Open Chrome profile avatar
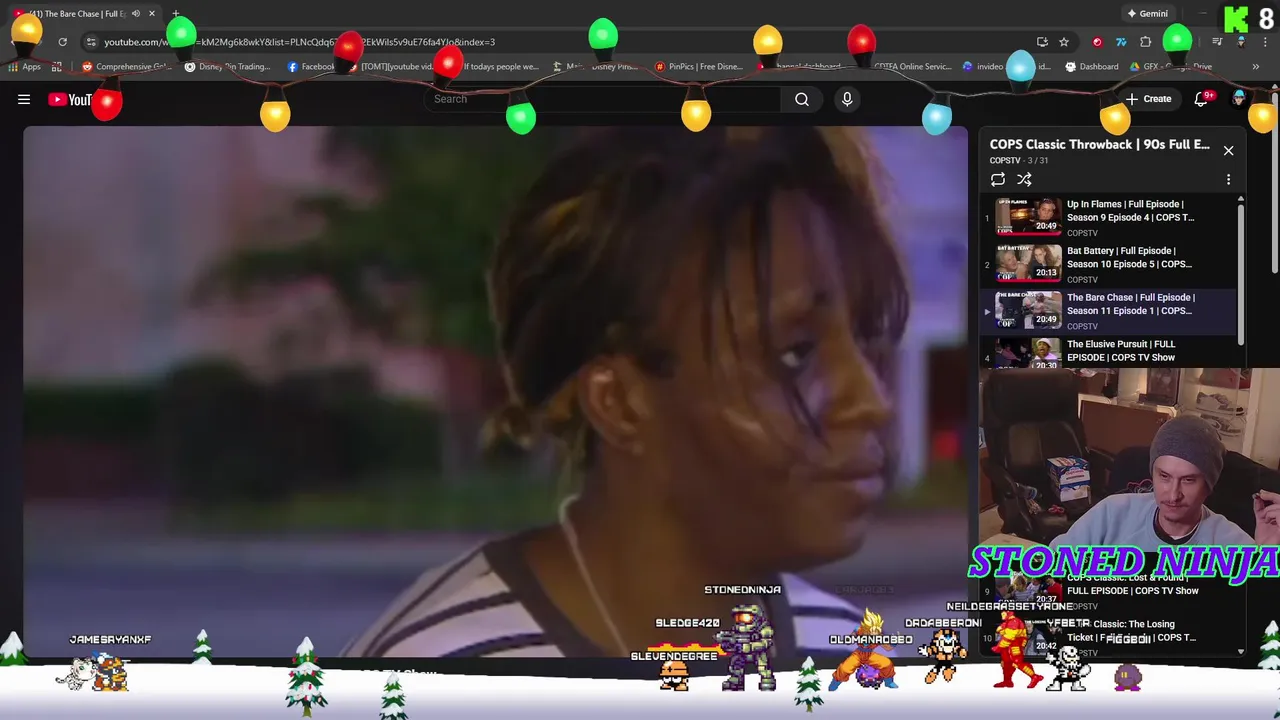Screen dimensions: 1280x720 pos(1241,42)
